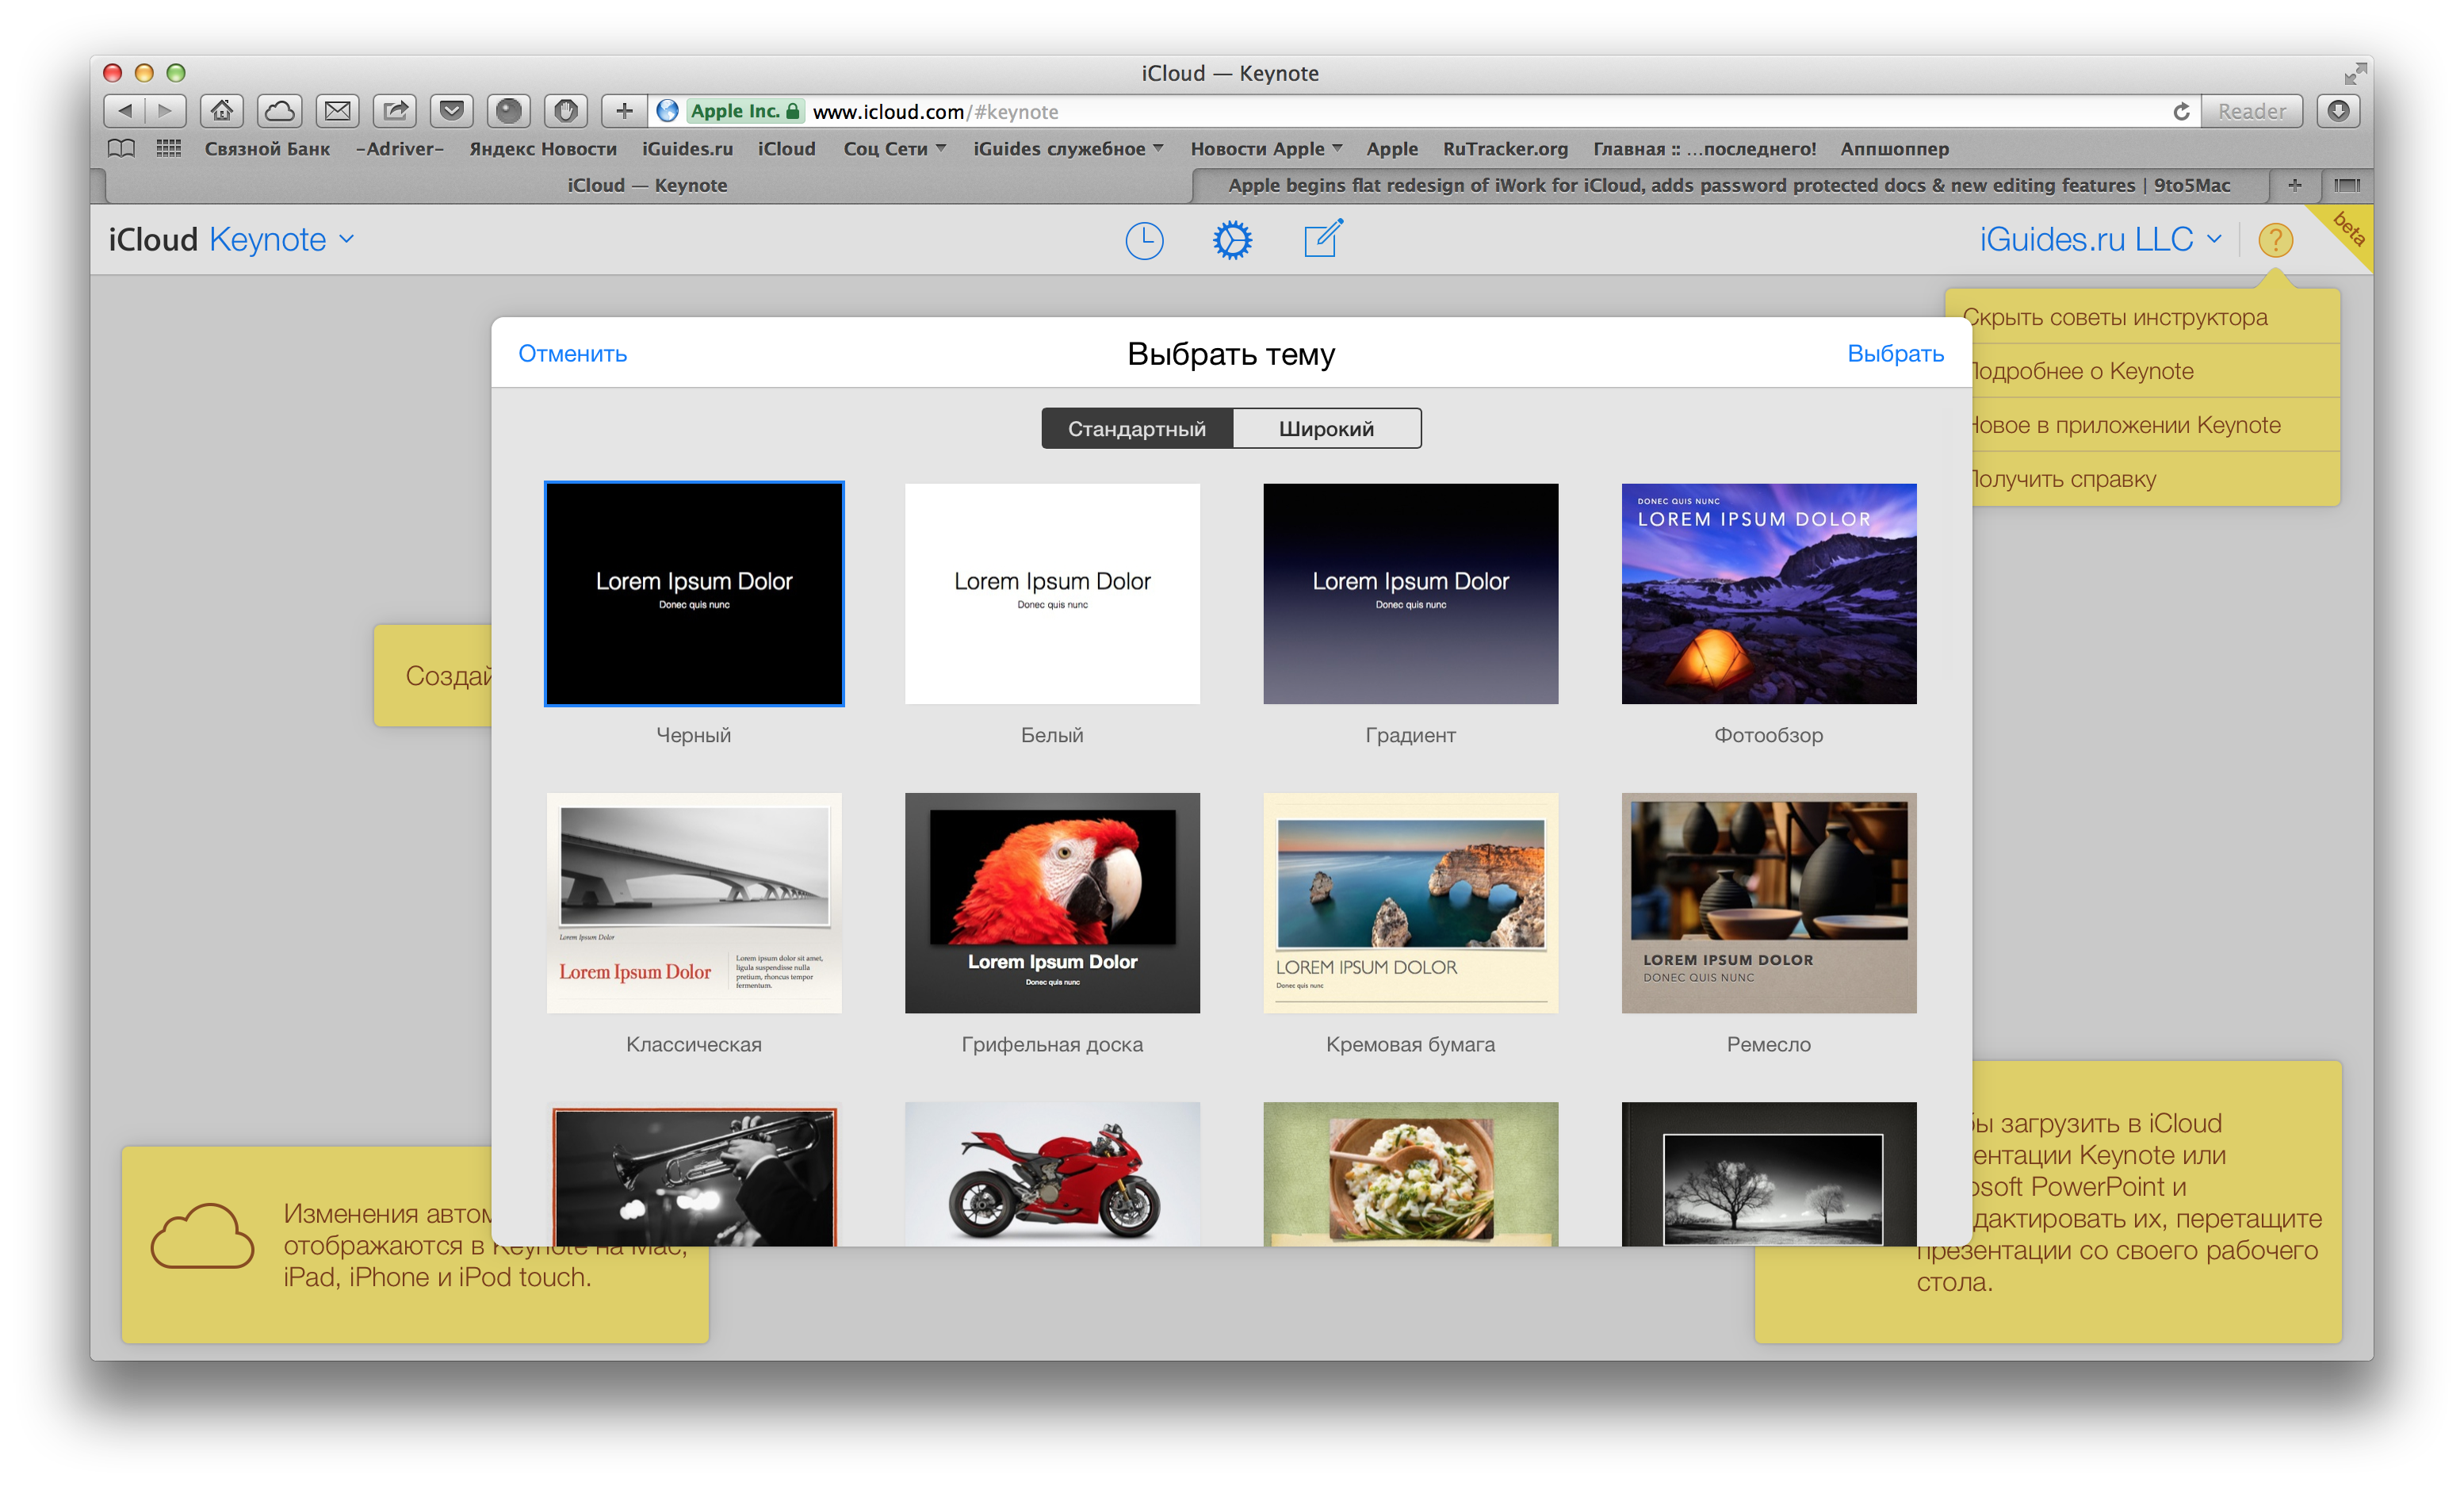Click the settings gear icon
This screenshot has width=2464, height=1486.
click(x=1234, y=241)
